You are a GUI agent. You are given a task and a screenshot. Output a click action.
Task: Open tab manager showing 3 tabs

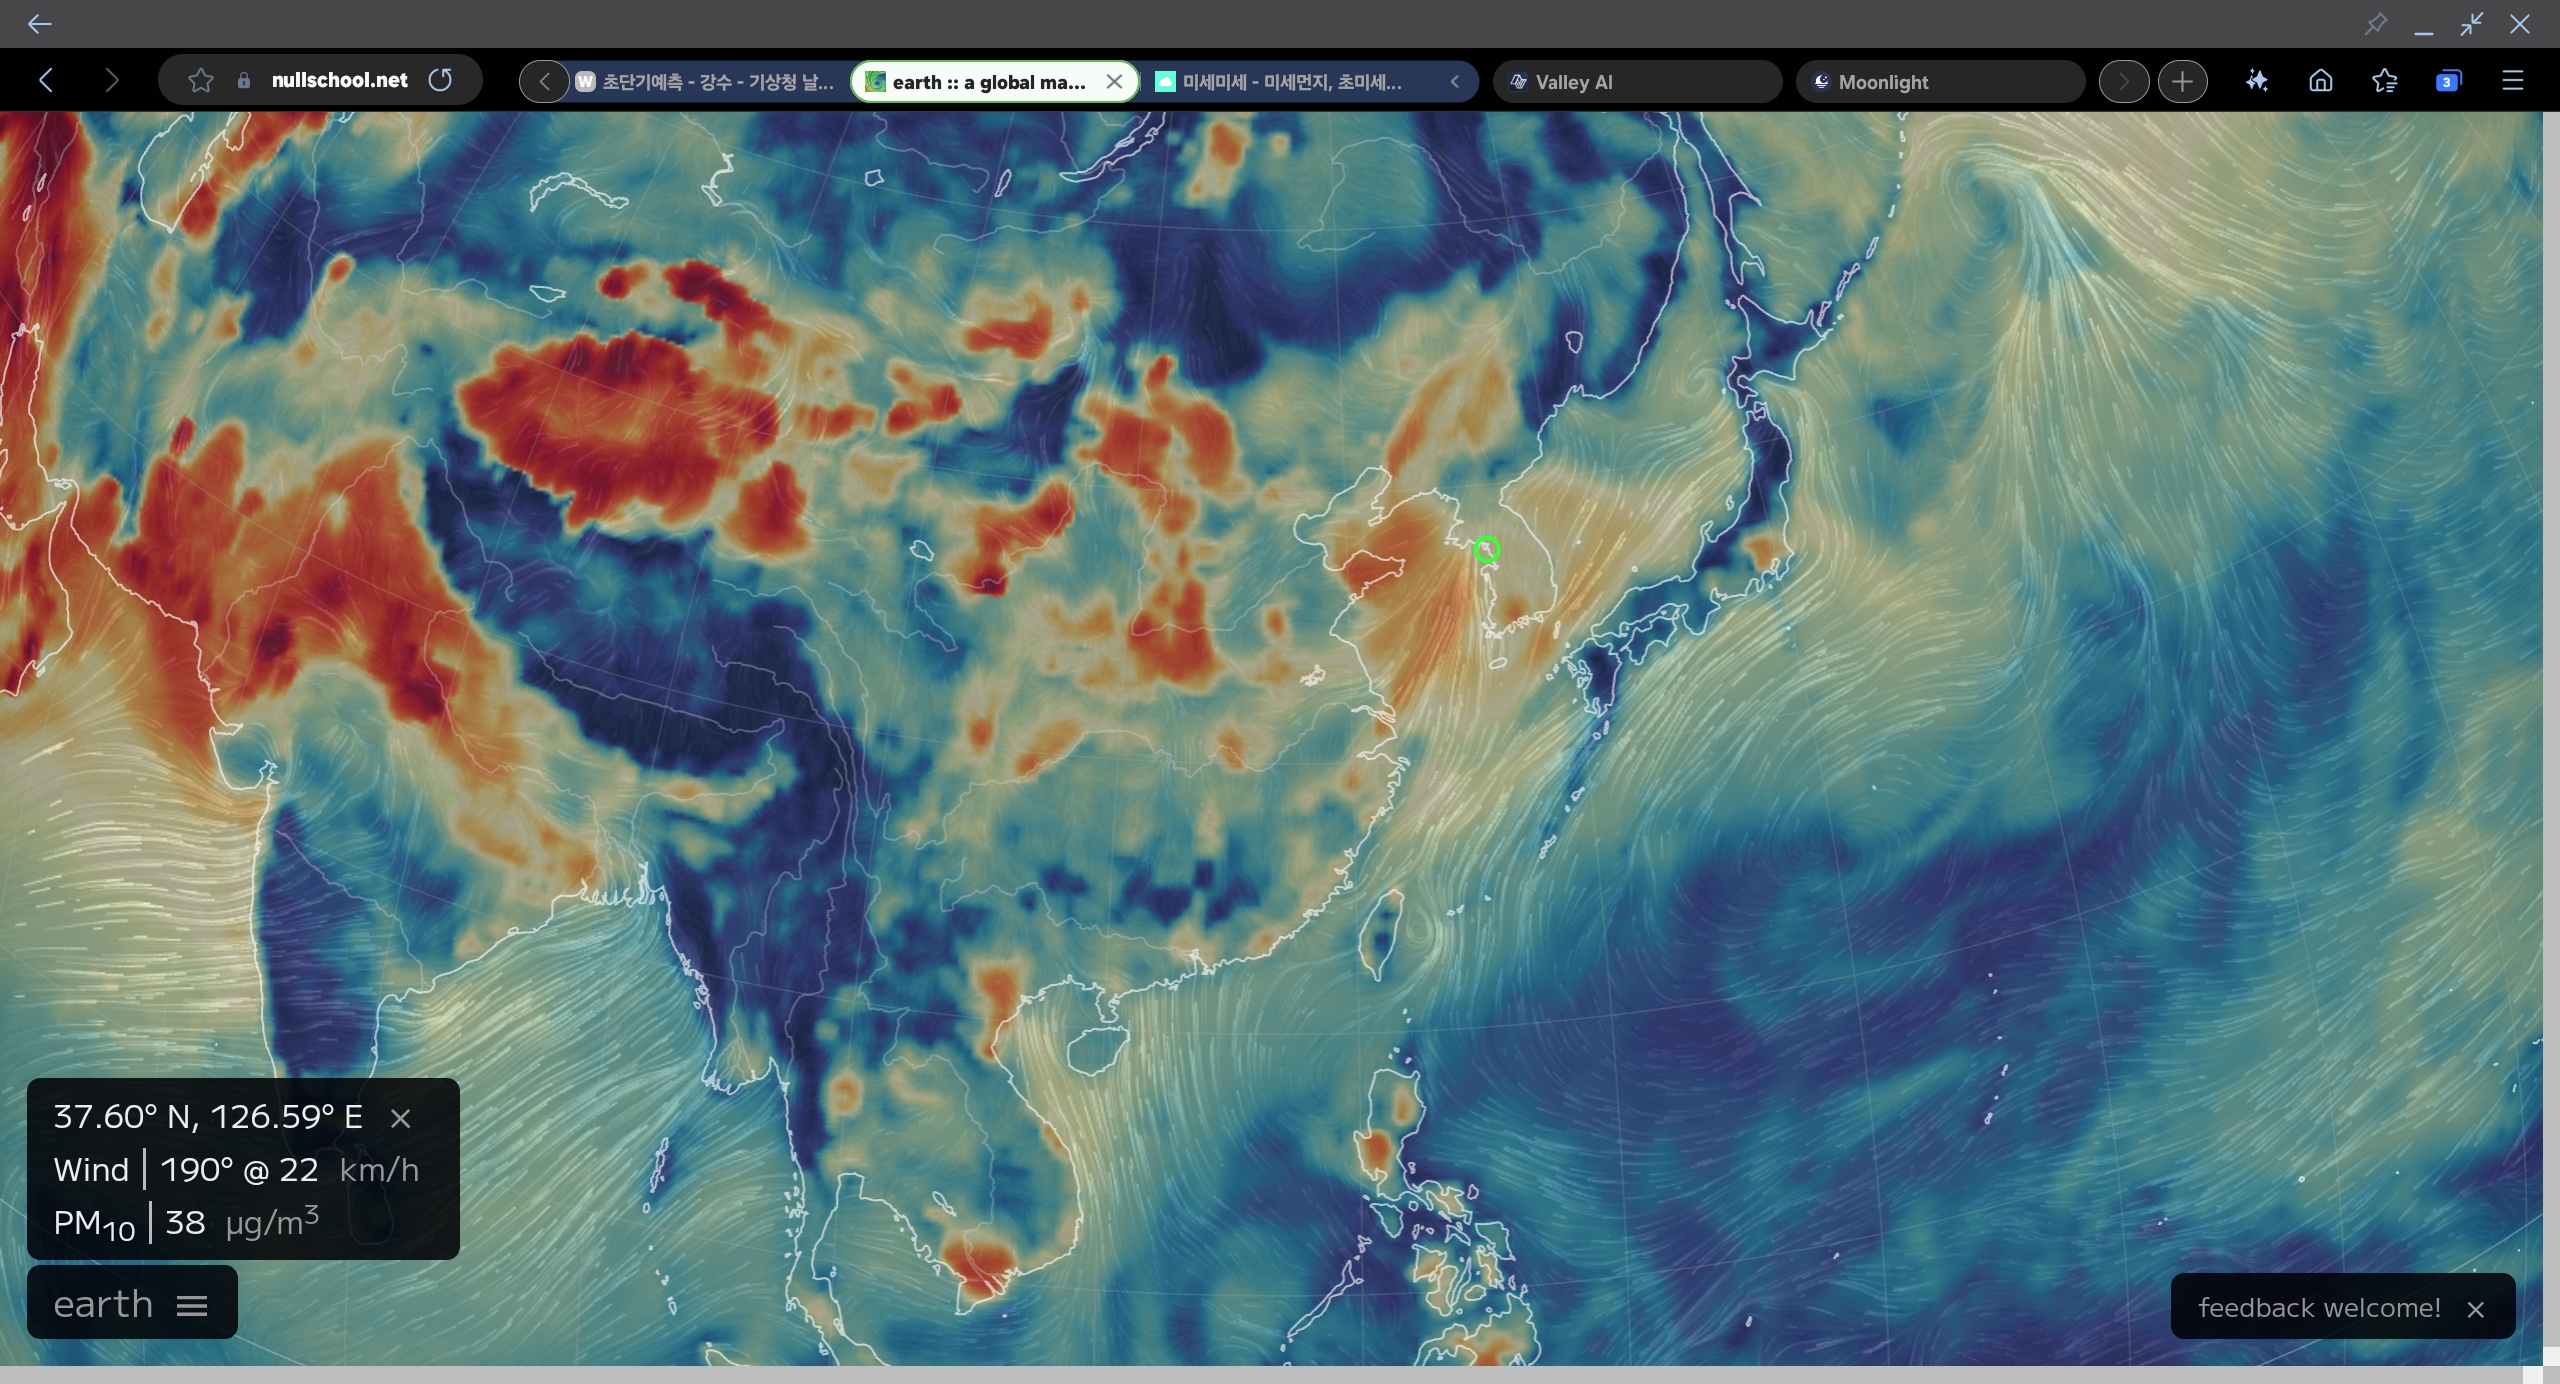coord(2449,81)
